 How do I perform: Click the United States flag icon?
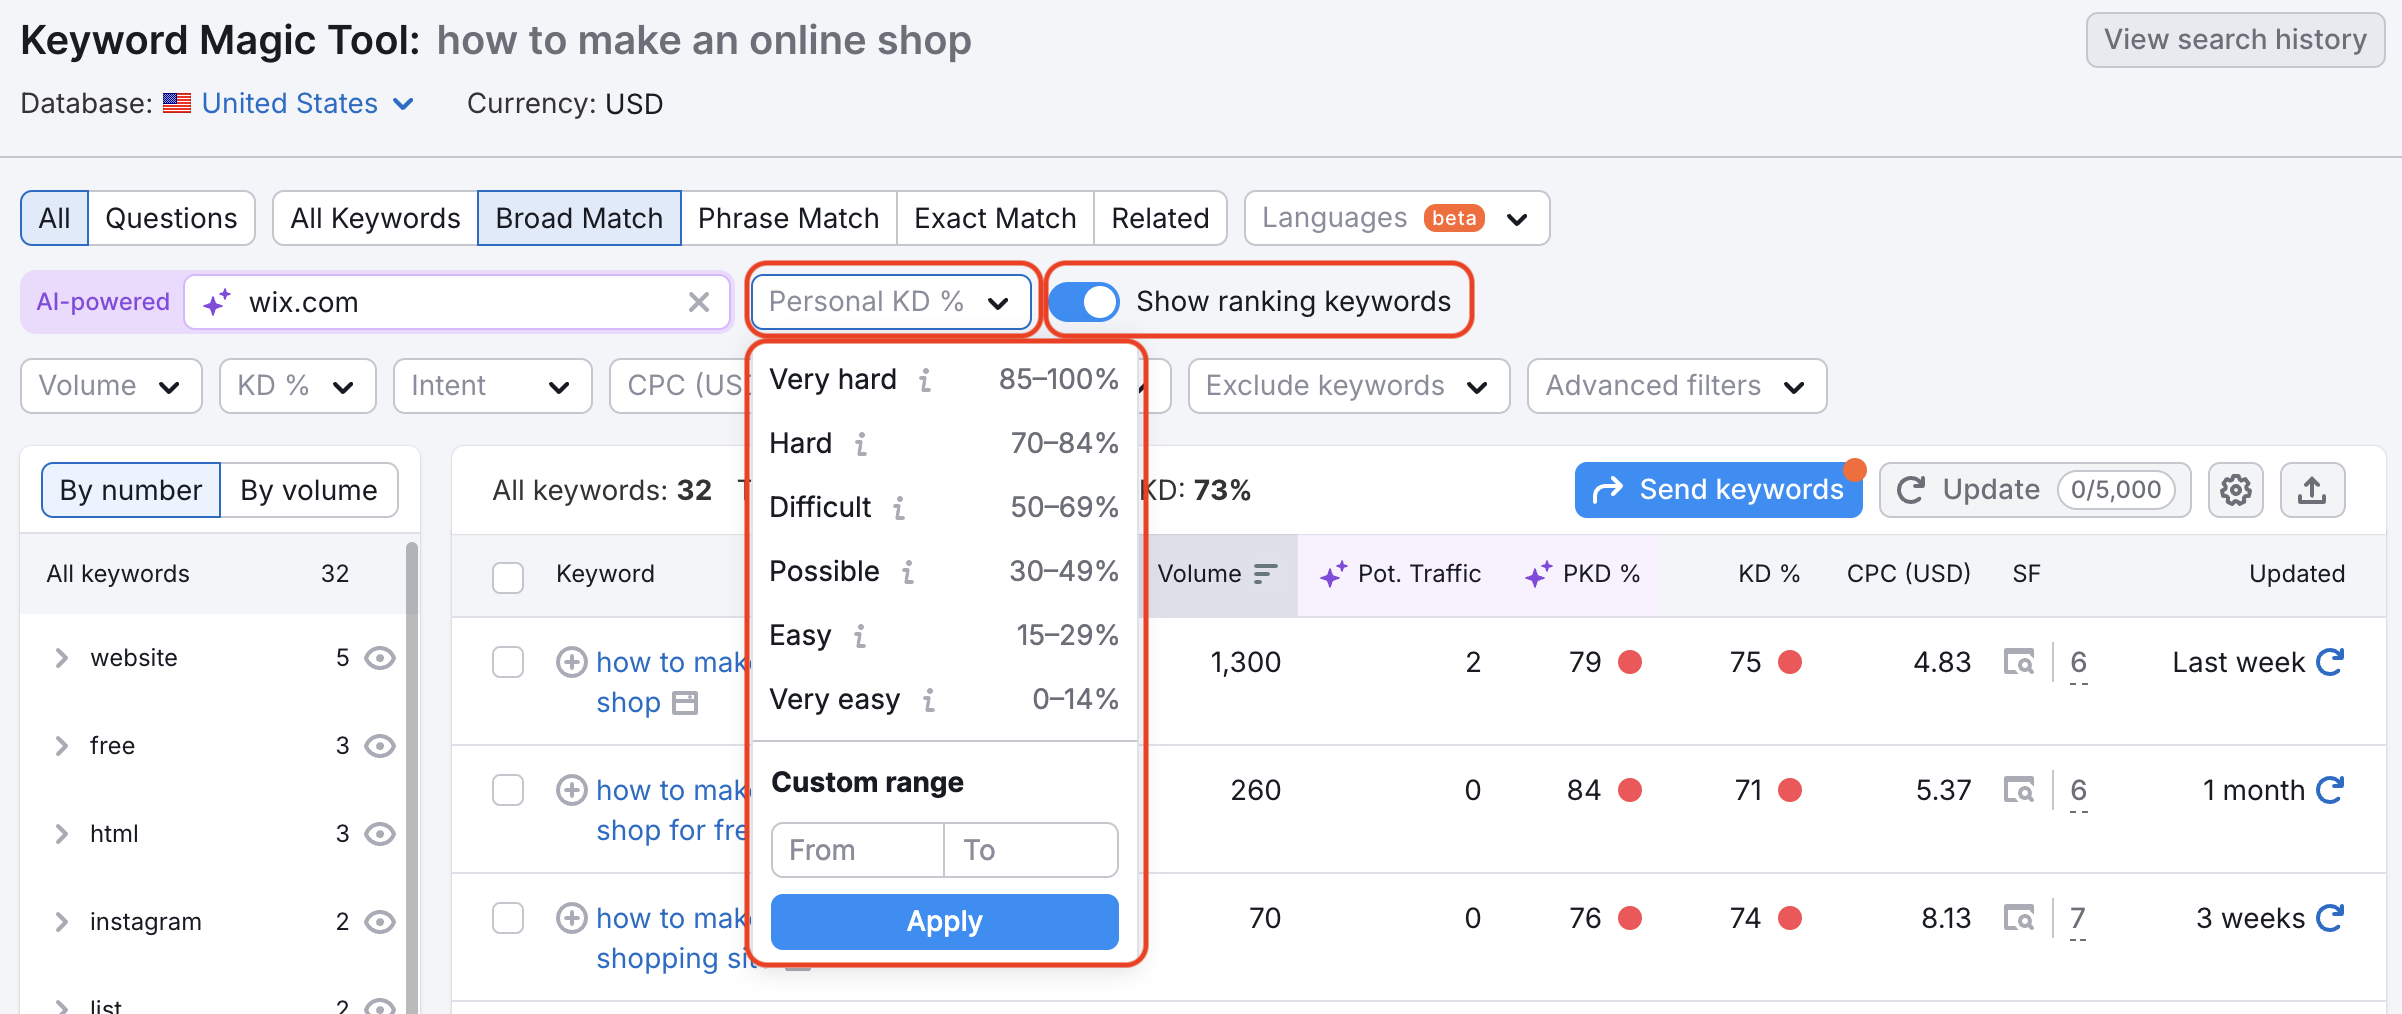177,103
